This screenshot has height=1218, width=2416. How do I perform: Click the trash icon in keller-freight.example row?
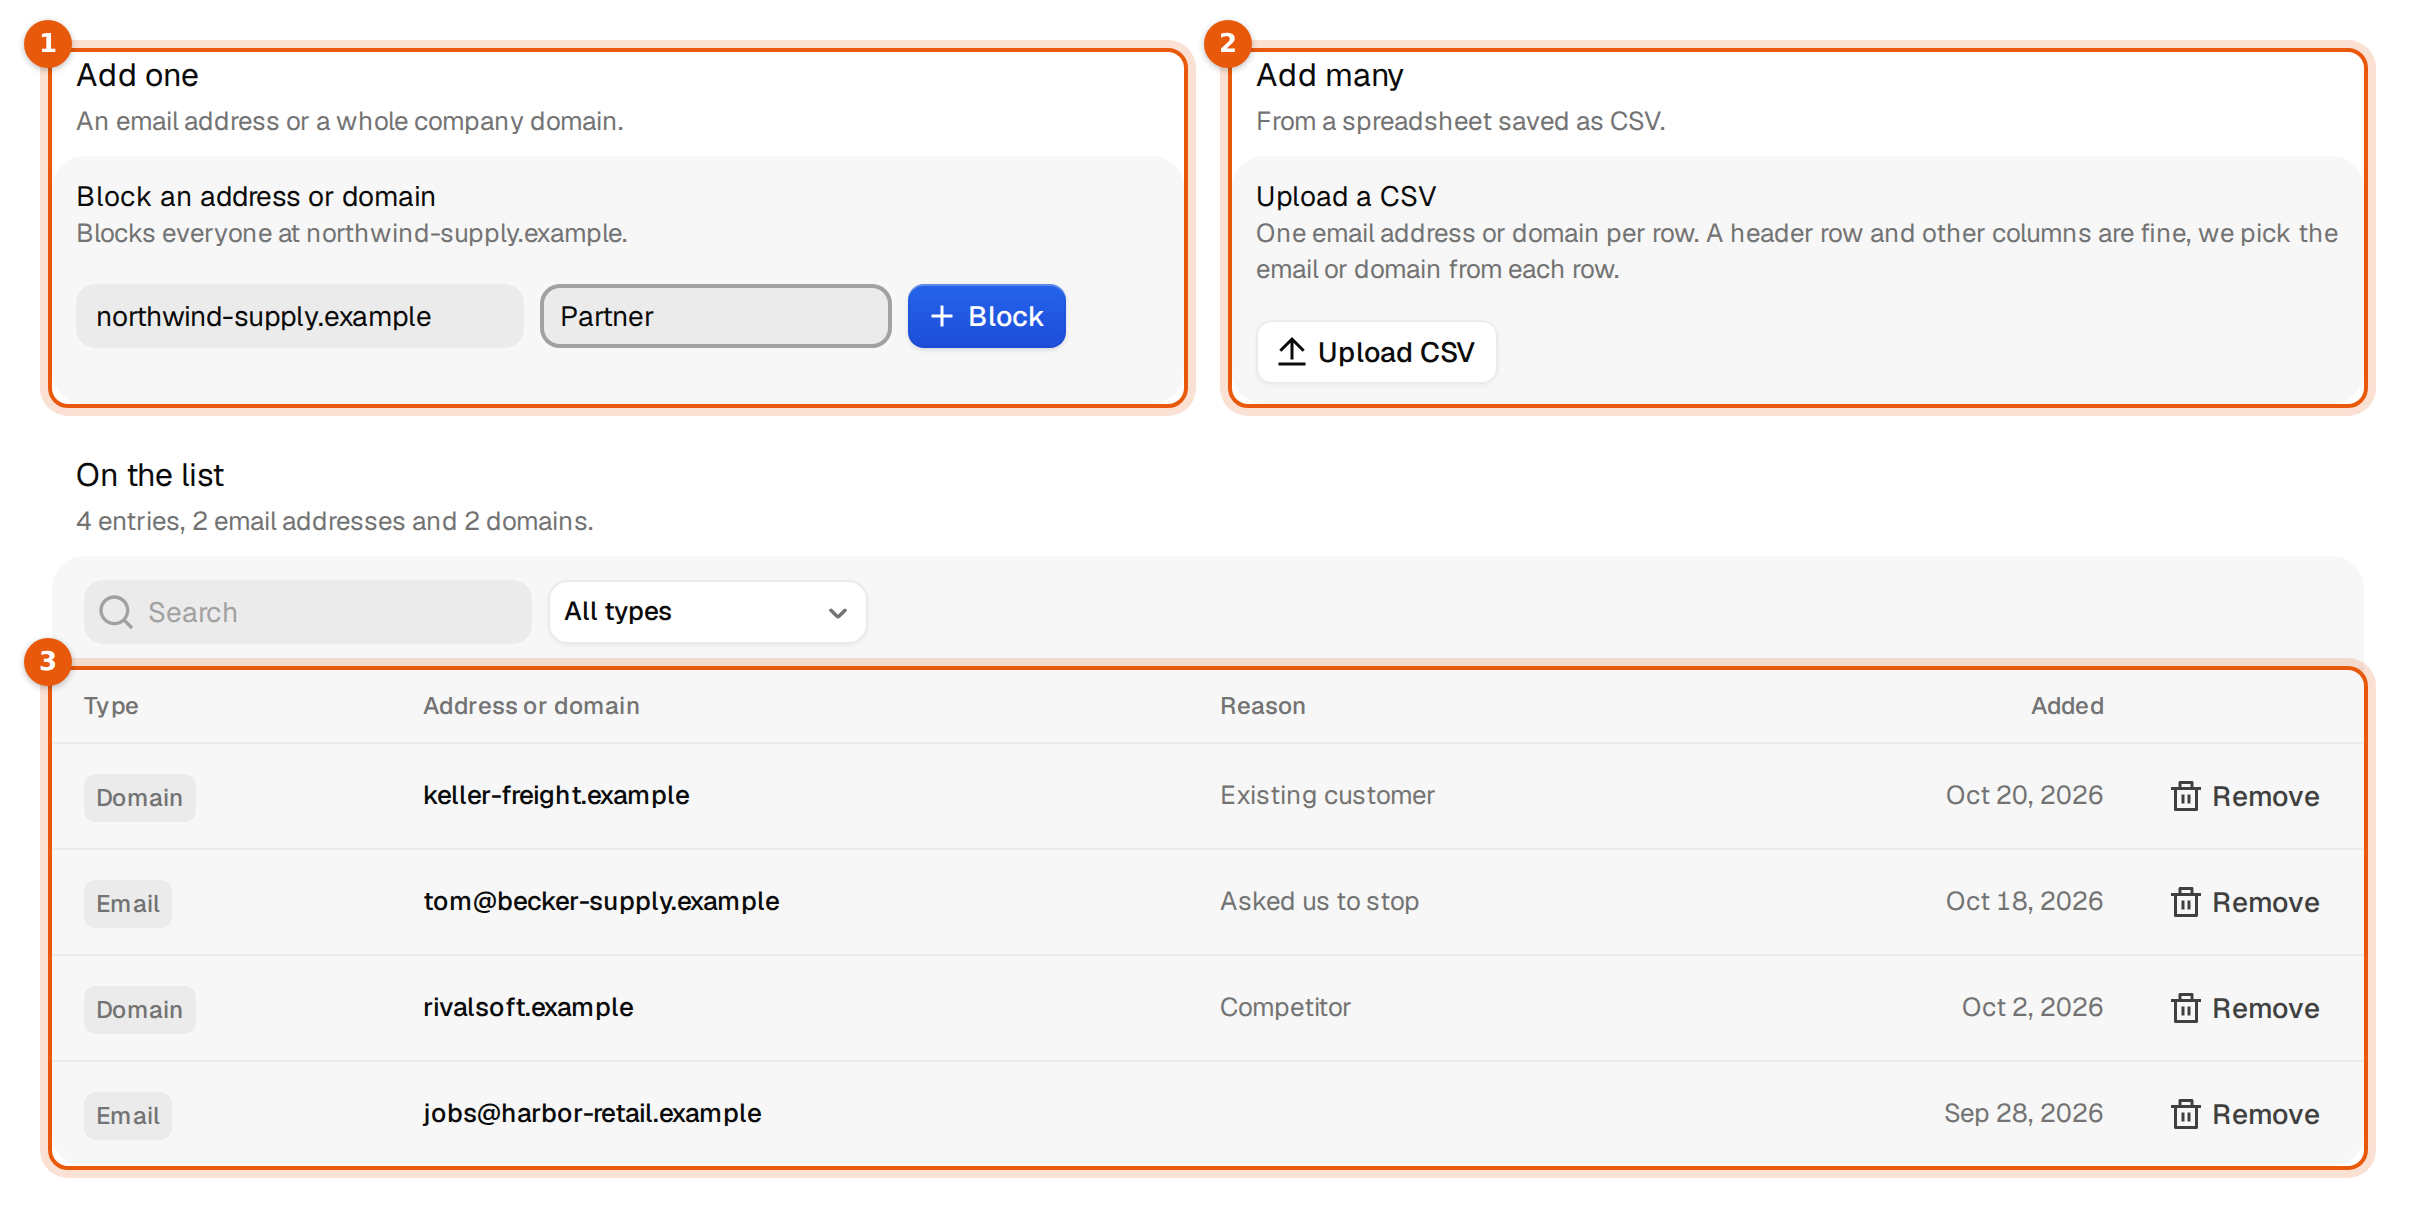point(2185,796)
